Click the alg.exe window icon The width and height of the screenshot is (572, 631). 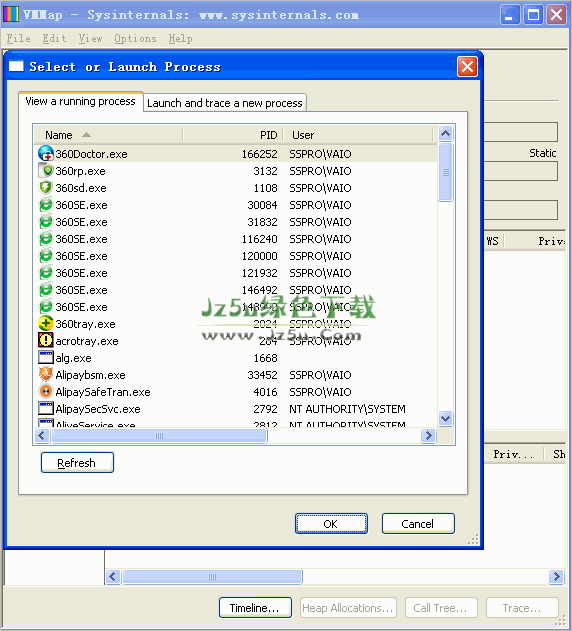pos(46,357)
